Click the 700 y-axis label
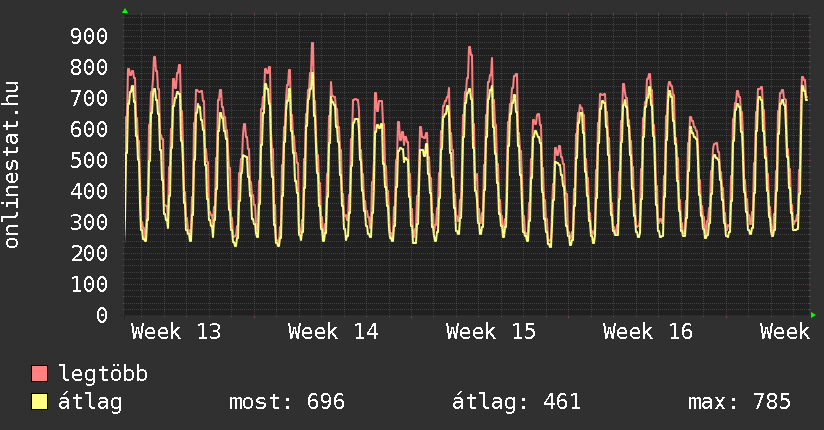The height and width of the screenshot is (430, 824). 88,99
